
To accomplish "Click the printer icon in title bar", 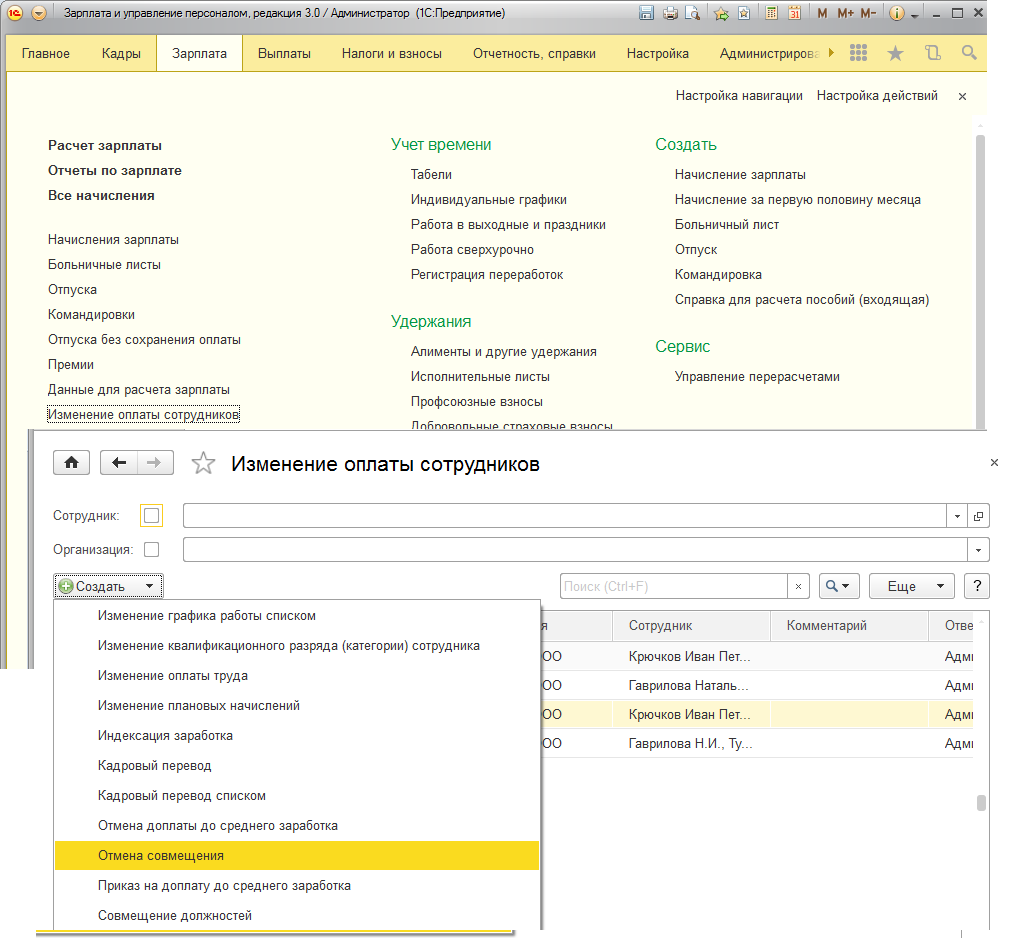I will tap(670, 14).
